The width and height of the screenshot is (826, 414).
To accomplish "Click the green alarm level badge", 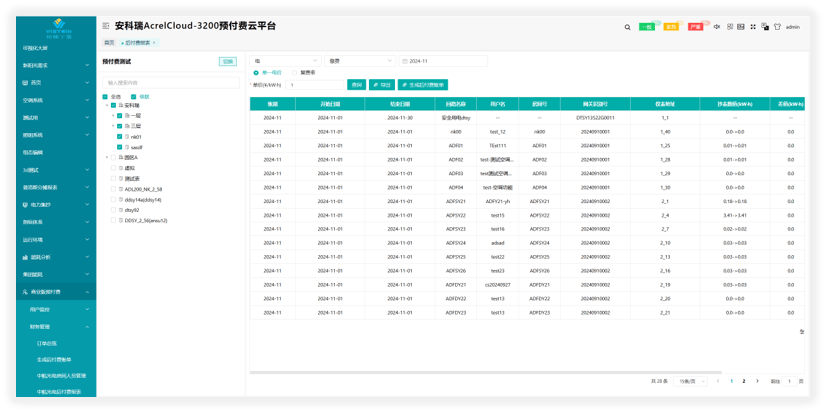I will coord(646,27).
